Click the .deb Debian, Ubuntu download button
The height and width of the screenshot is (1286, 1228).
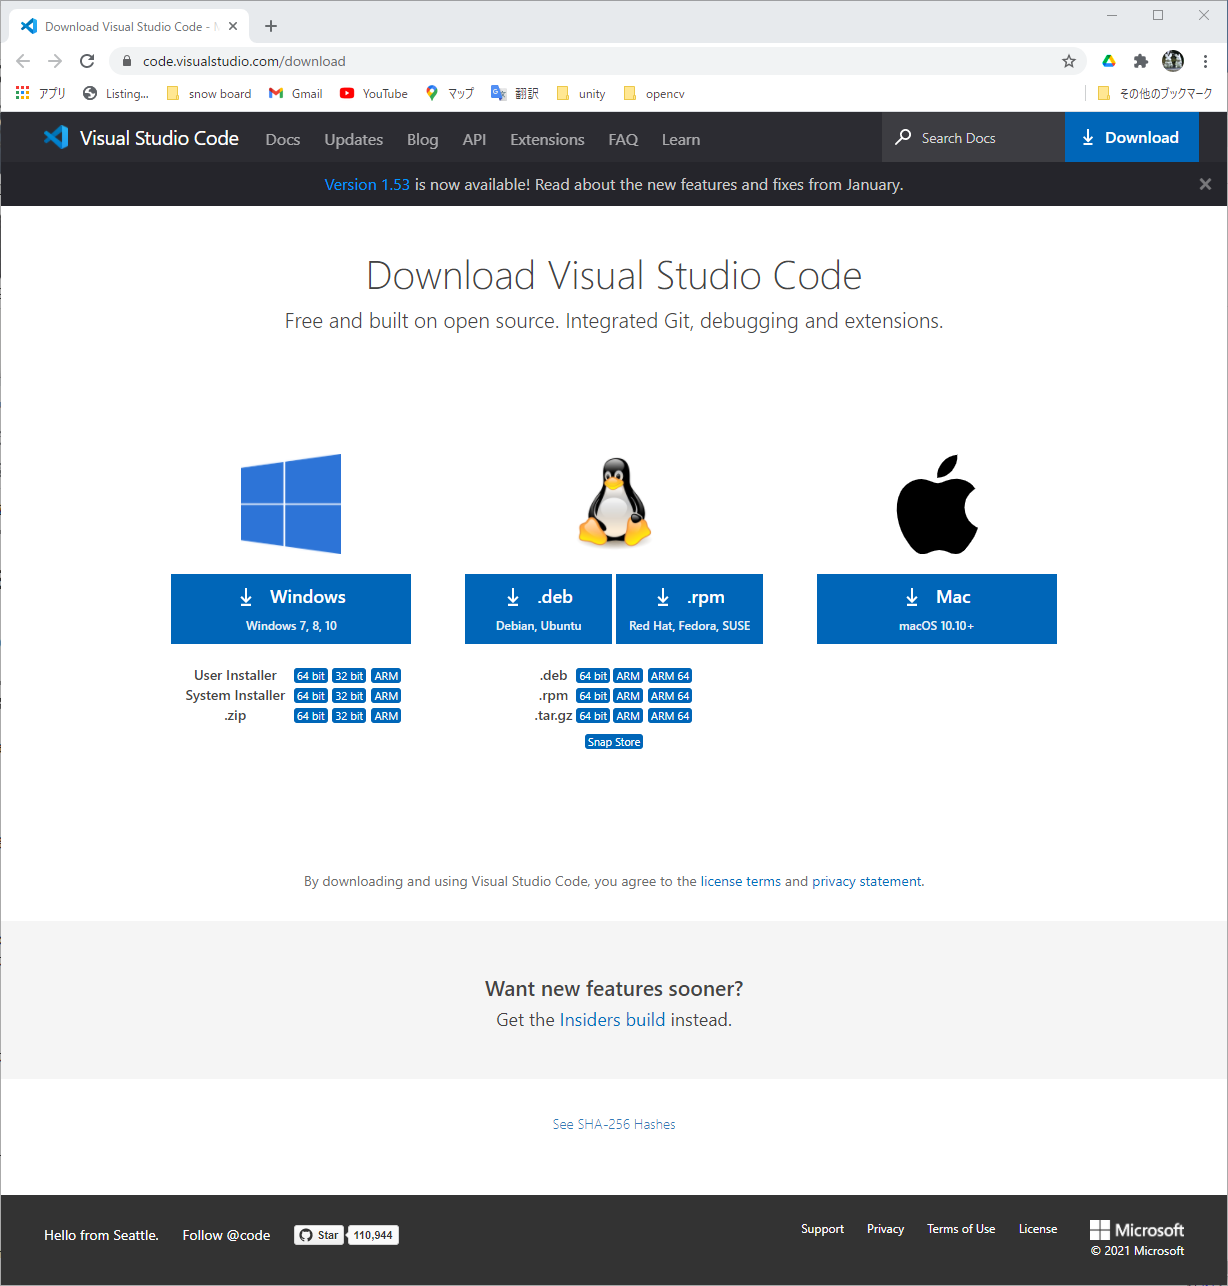click(538, 609)
